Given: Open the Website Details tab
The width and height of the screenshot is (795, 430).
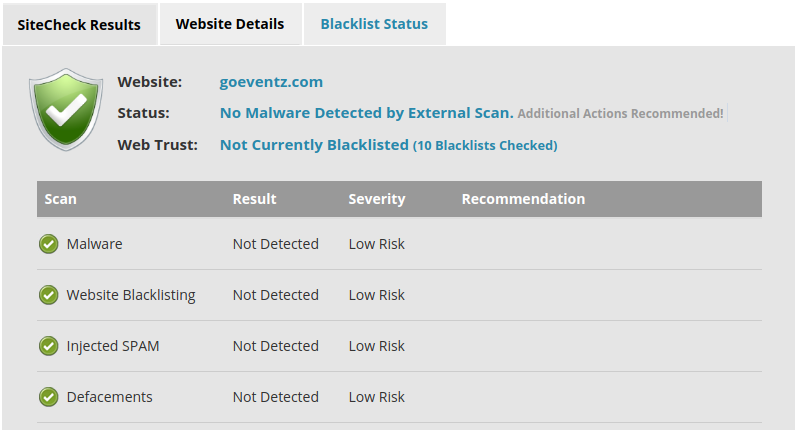Looking at the screenshot, I should [x=230, y=24].
